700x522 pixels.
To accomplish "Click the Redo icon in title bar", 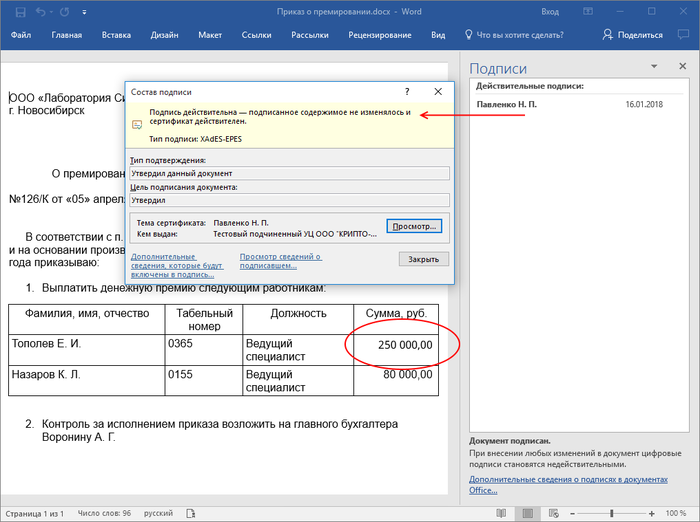I will [x=65, y=11].
